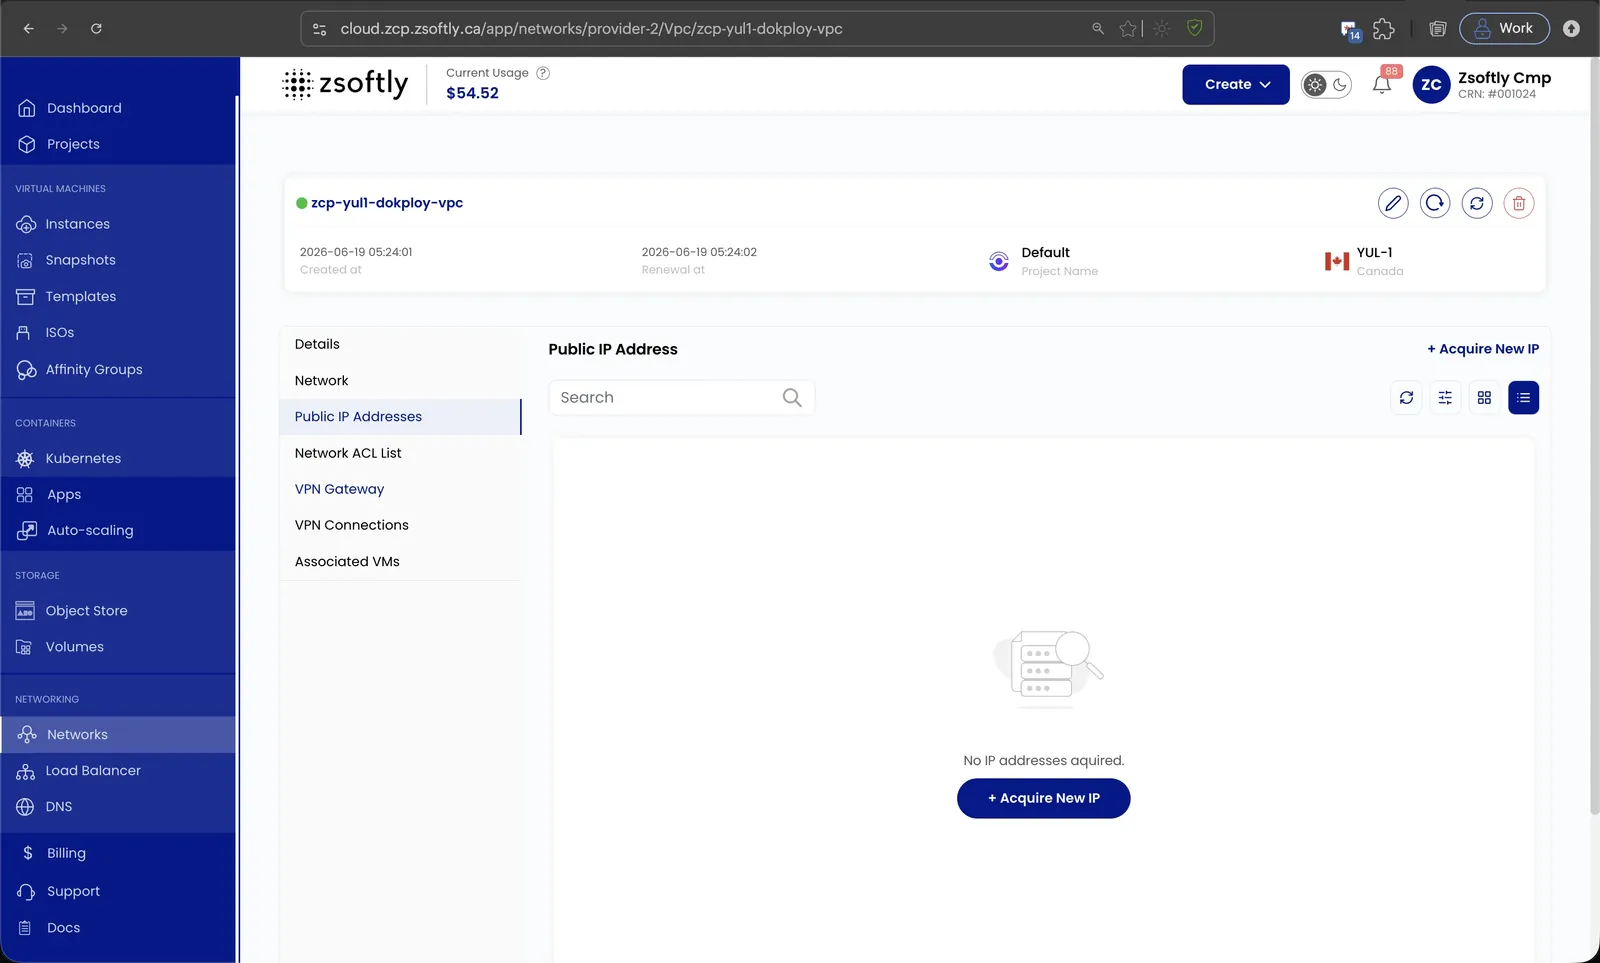Open Auto-scaling settings
1600x963 pixels.
point(90,530)
